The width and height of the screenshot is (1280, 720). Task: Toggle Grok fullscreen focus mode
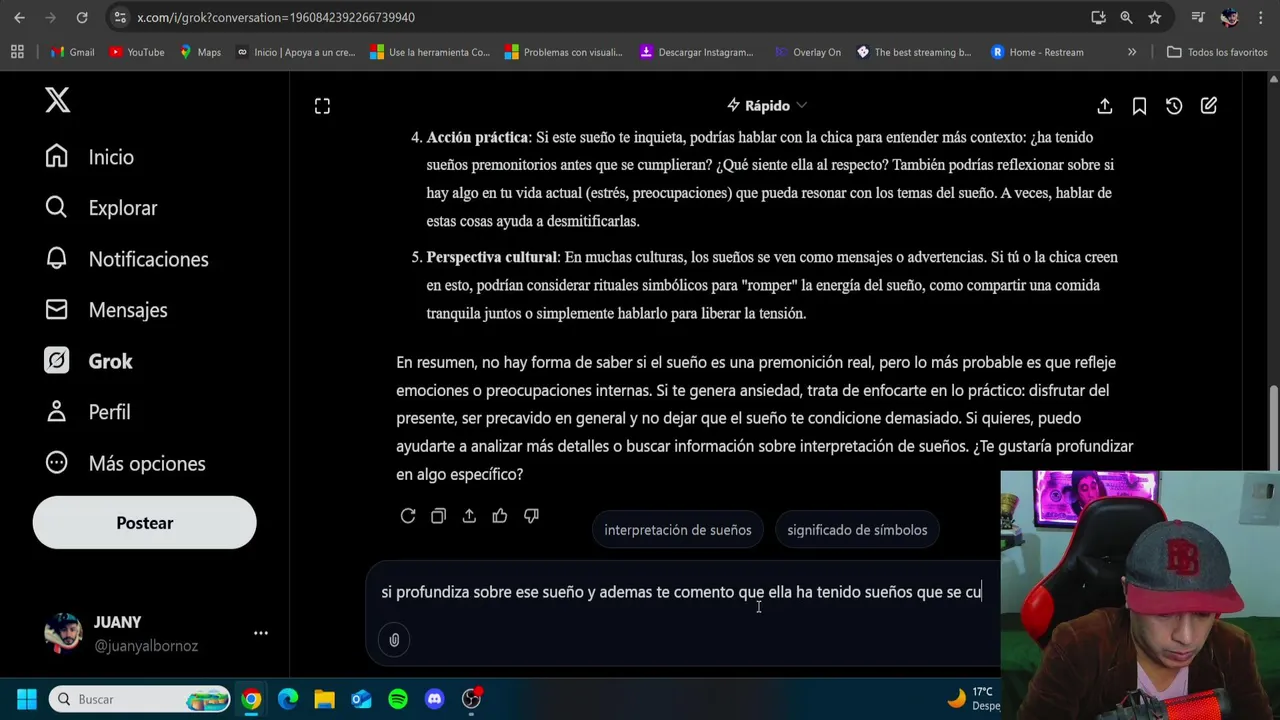[322, 106]
